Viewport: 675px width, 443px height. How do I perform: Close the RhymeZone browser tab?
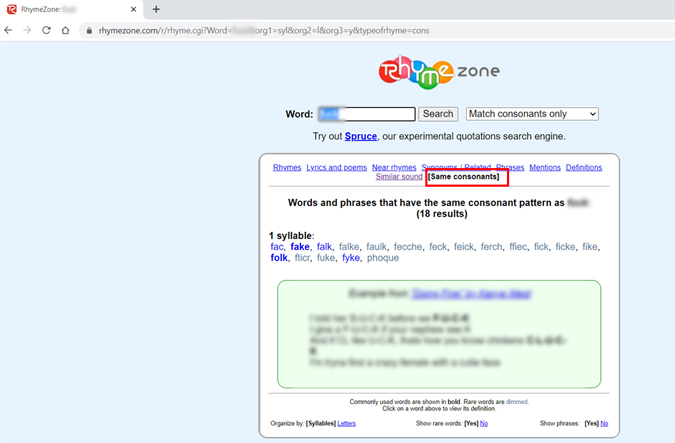point(133,9)
